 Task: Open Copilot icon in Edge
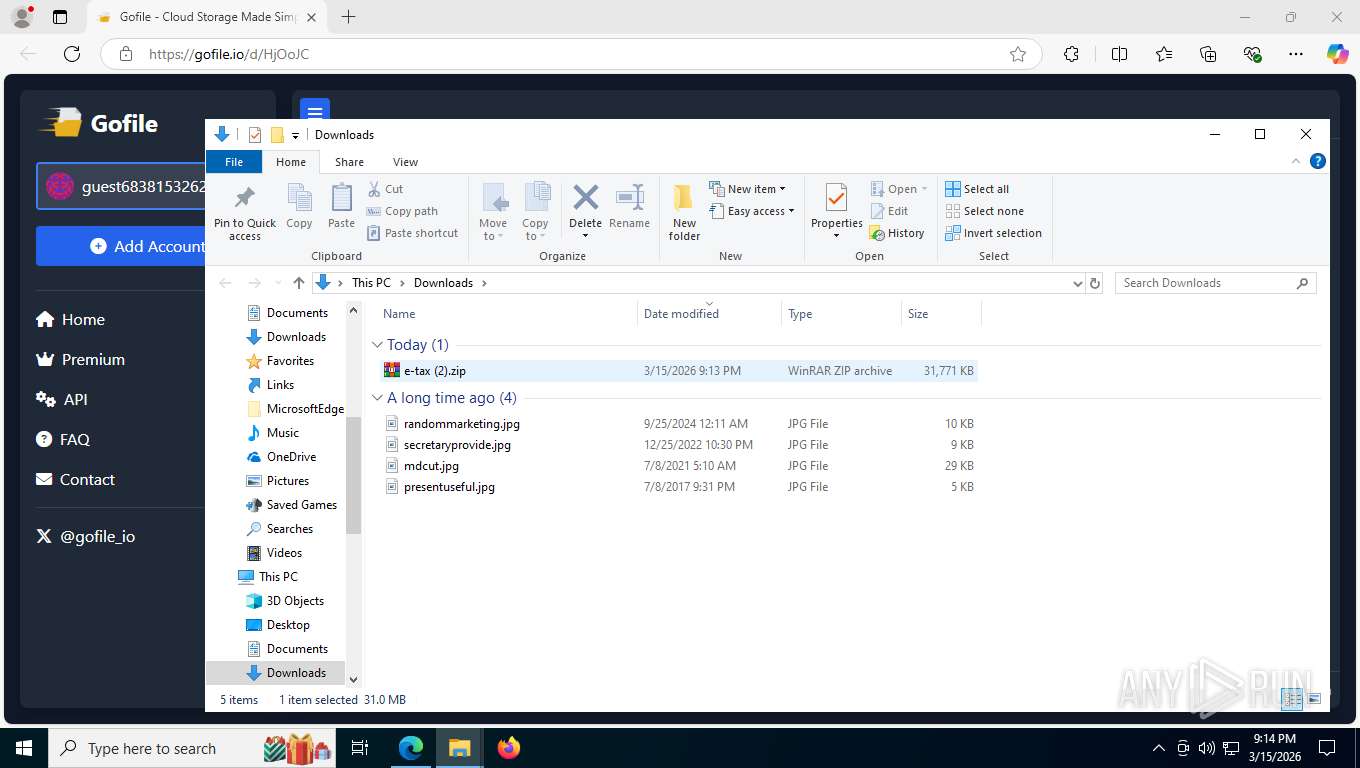click(1337, 54)
